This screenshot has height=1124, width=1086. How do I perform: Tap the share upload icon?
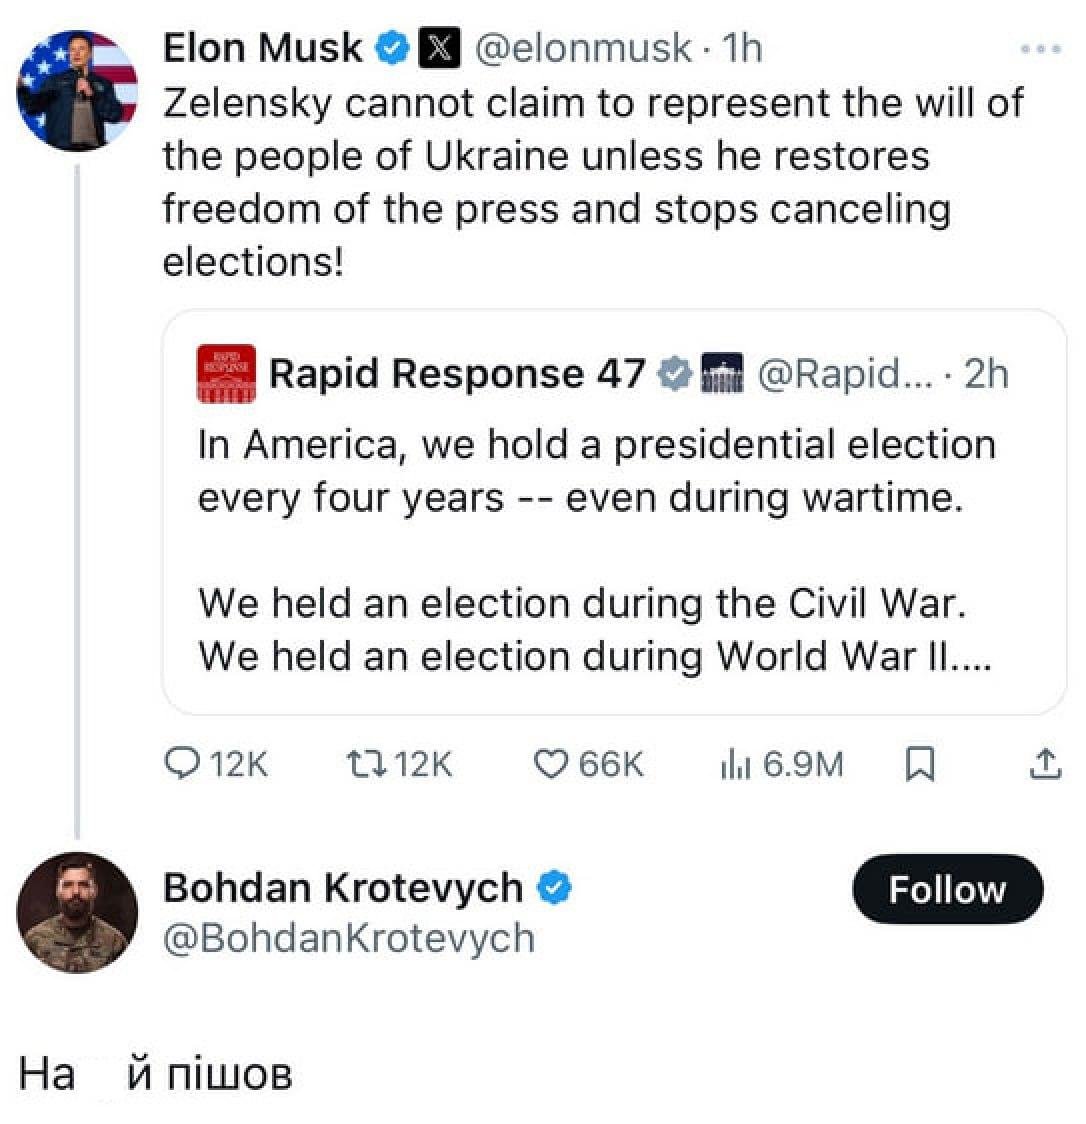(1044, 765)
